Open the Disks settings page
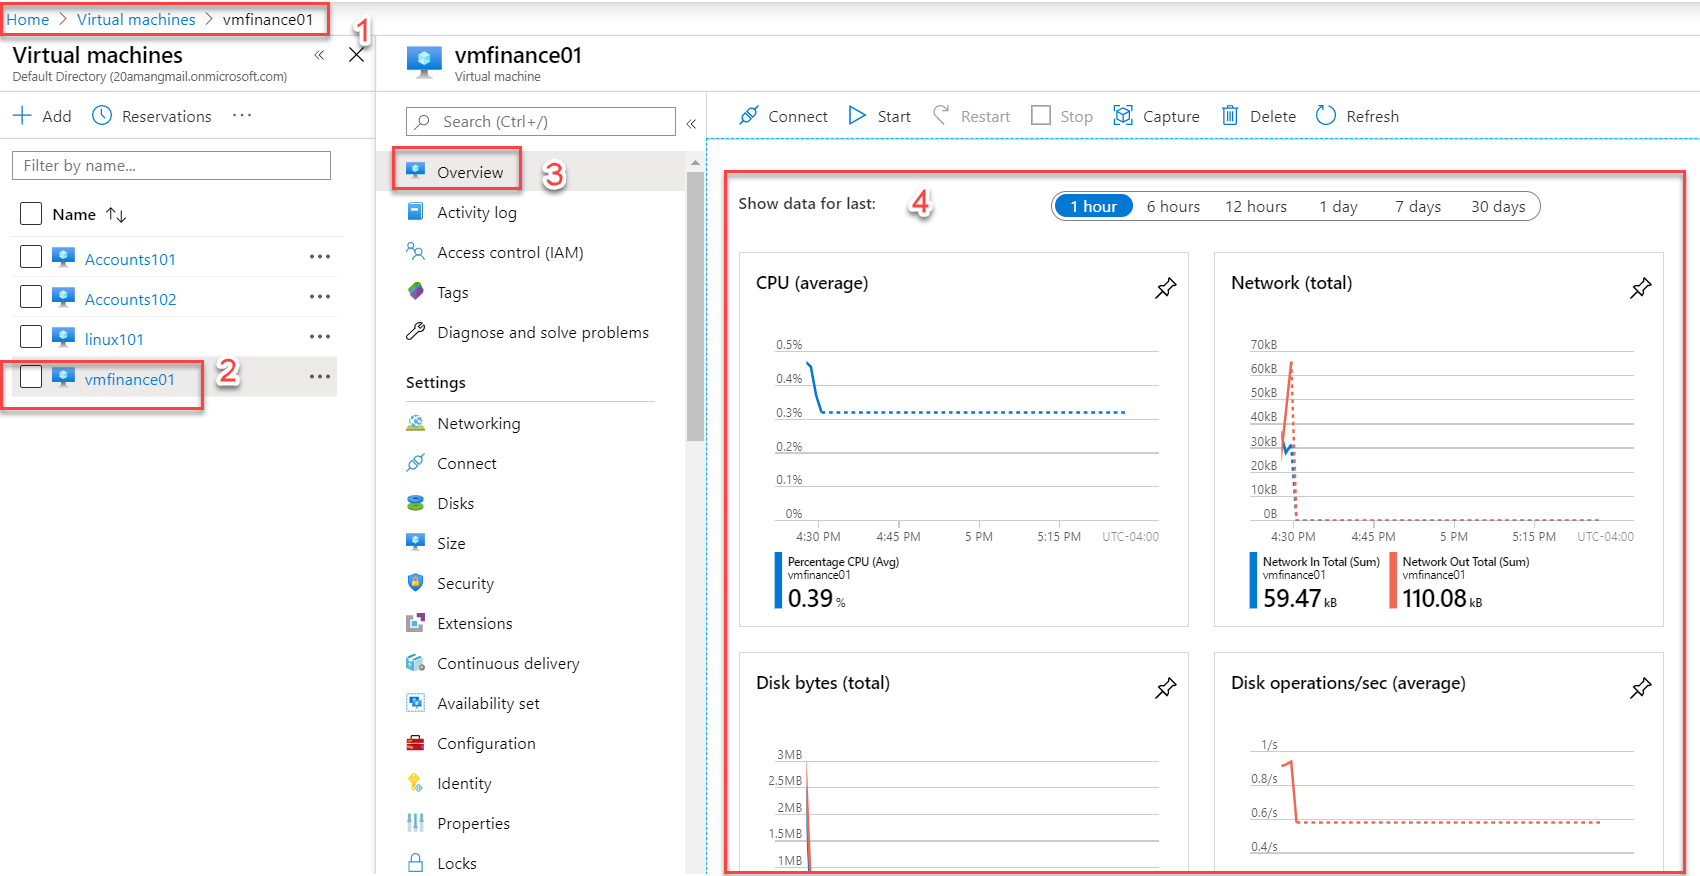 click(455, 503)
